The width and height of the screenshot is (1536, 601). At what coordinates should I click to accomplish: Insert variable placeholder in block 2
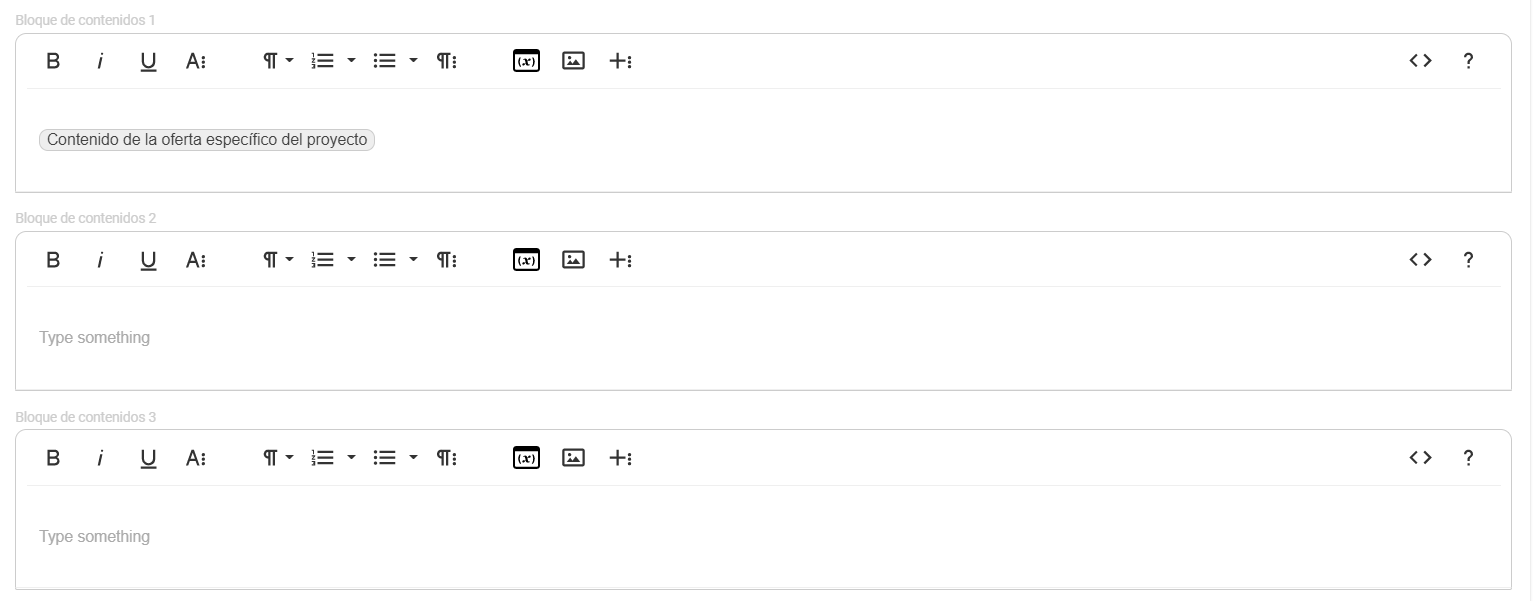click(x=526, y=260)
